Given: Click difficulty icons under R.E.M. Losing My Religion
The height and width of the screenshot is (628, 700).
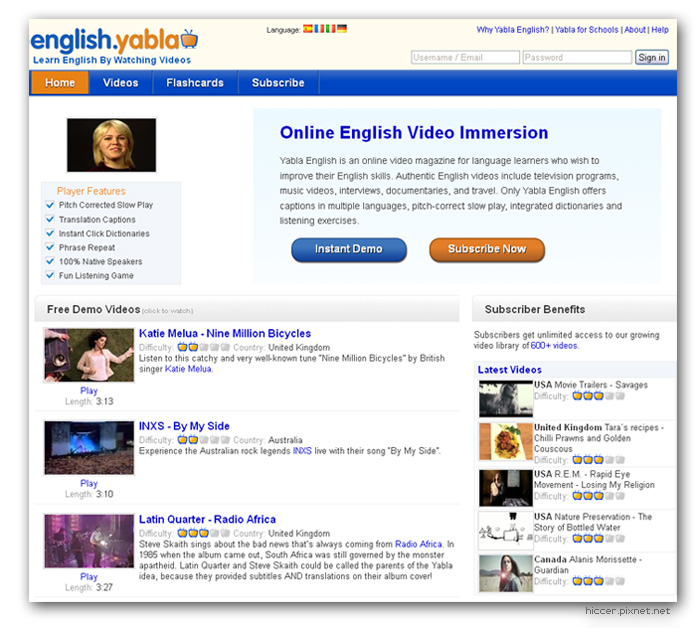Looking at the screenshot, I should point(598,496).
